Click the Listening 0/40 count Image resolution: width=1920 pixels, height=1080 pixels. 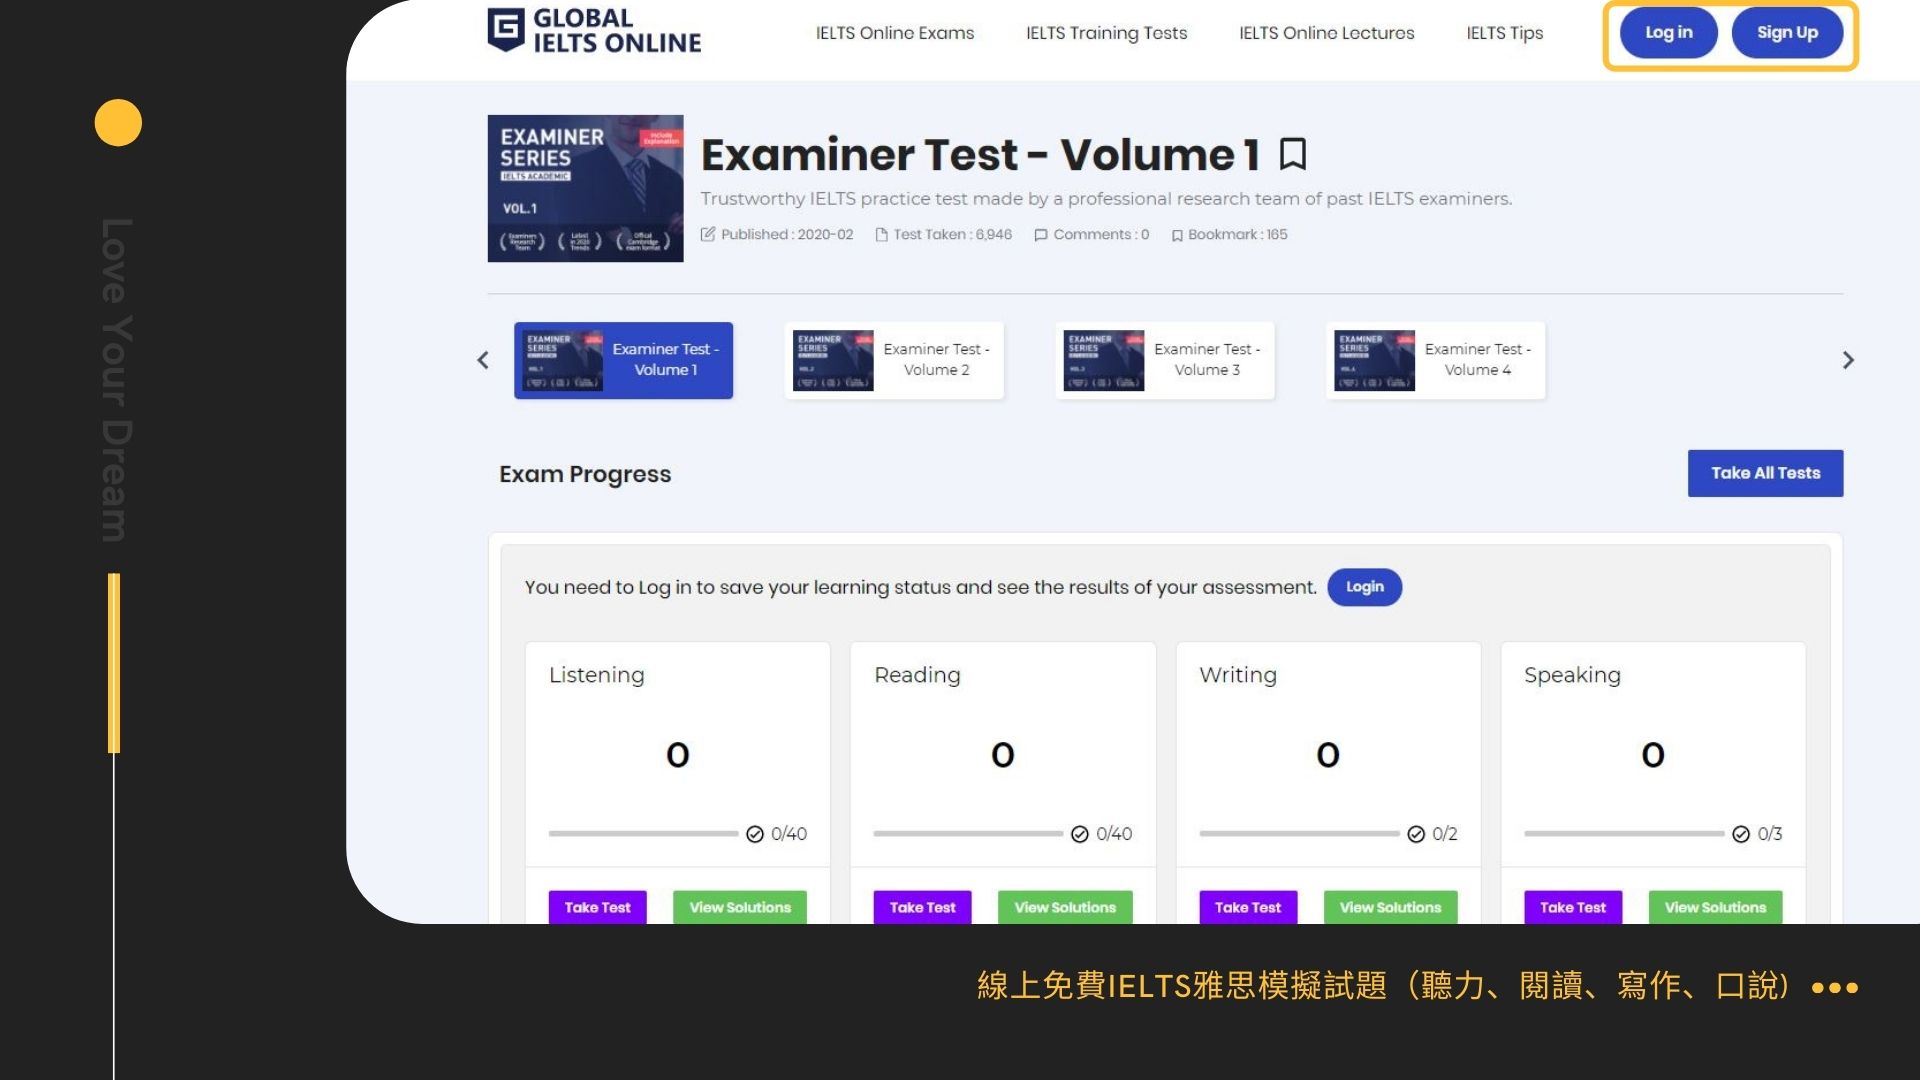coord(789,834)
